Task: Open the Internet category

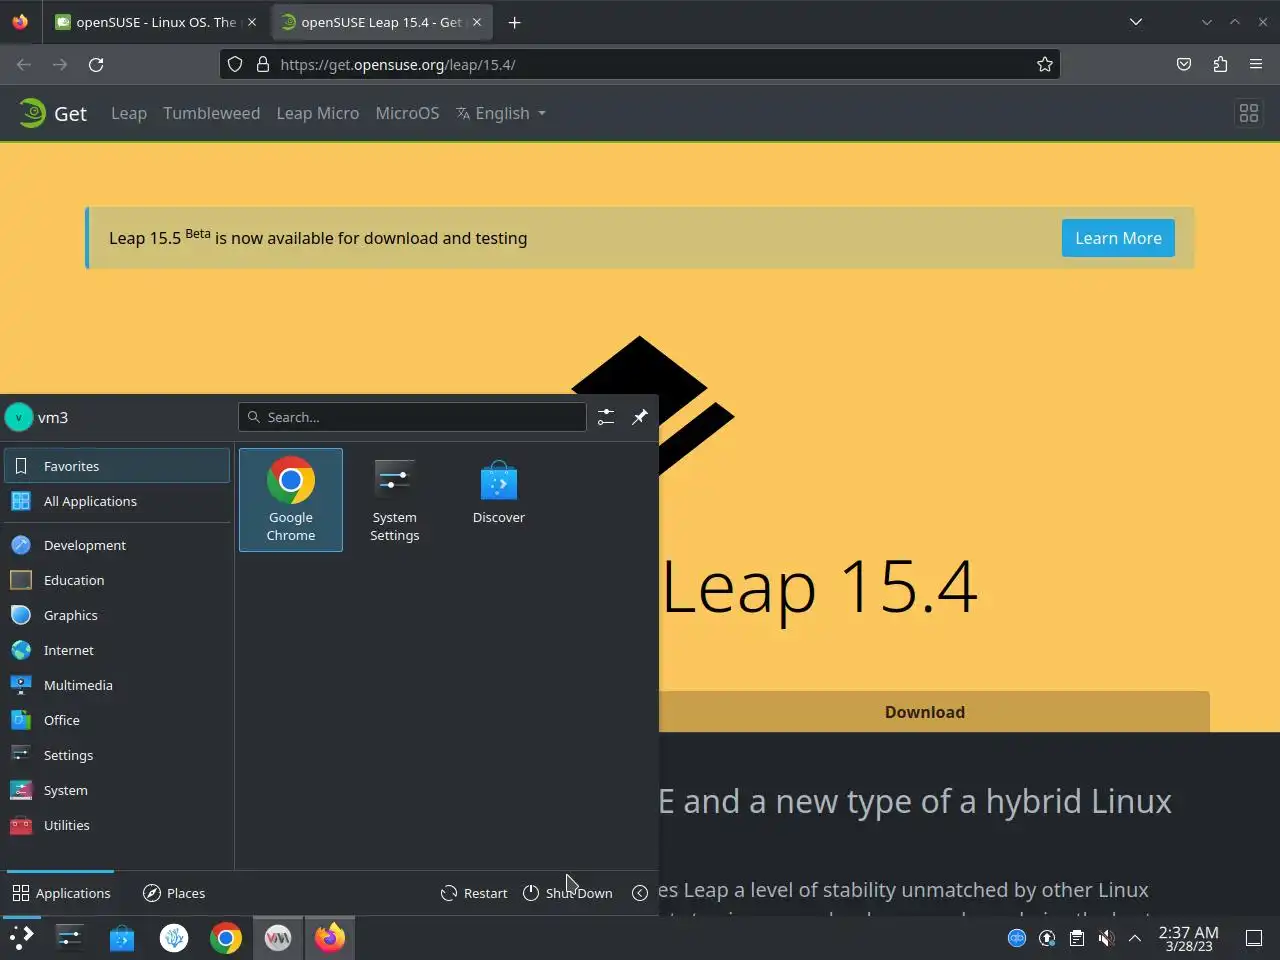Action: [117, 650]
